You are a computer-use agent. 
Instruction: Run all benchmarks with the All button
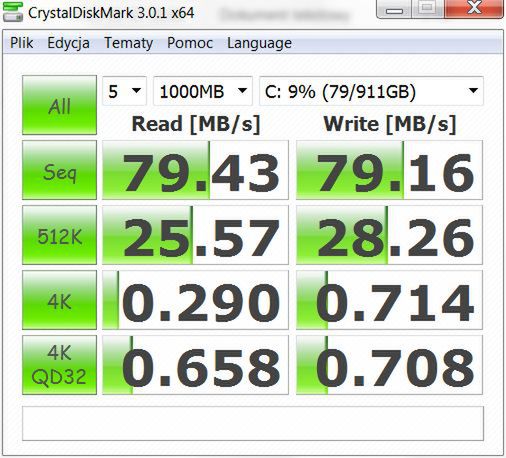tap(59, 105)
